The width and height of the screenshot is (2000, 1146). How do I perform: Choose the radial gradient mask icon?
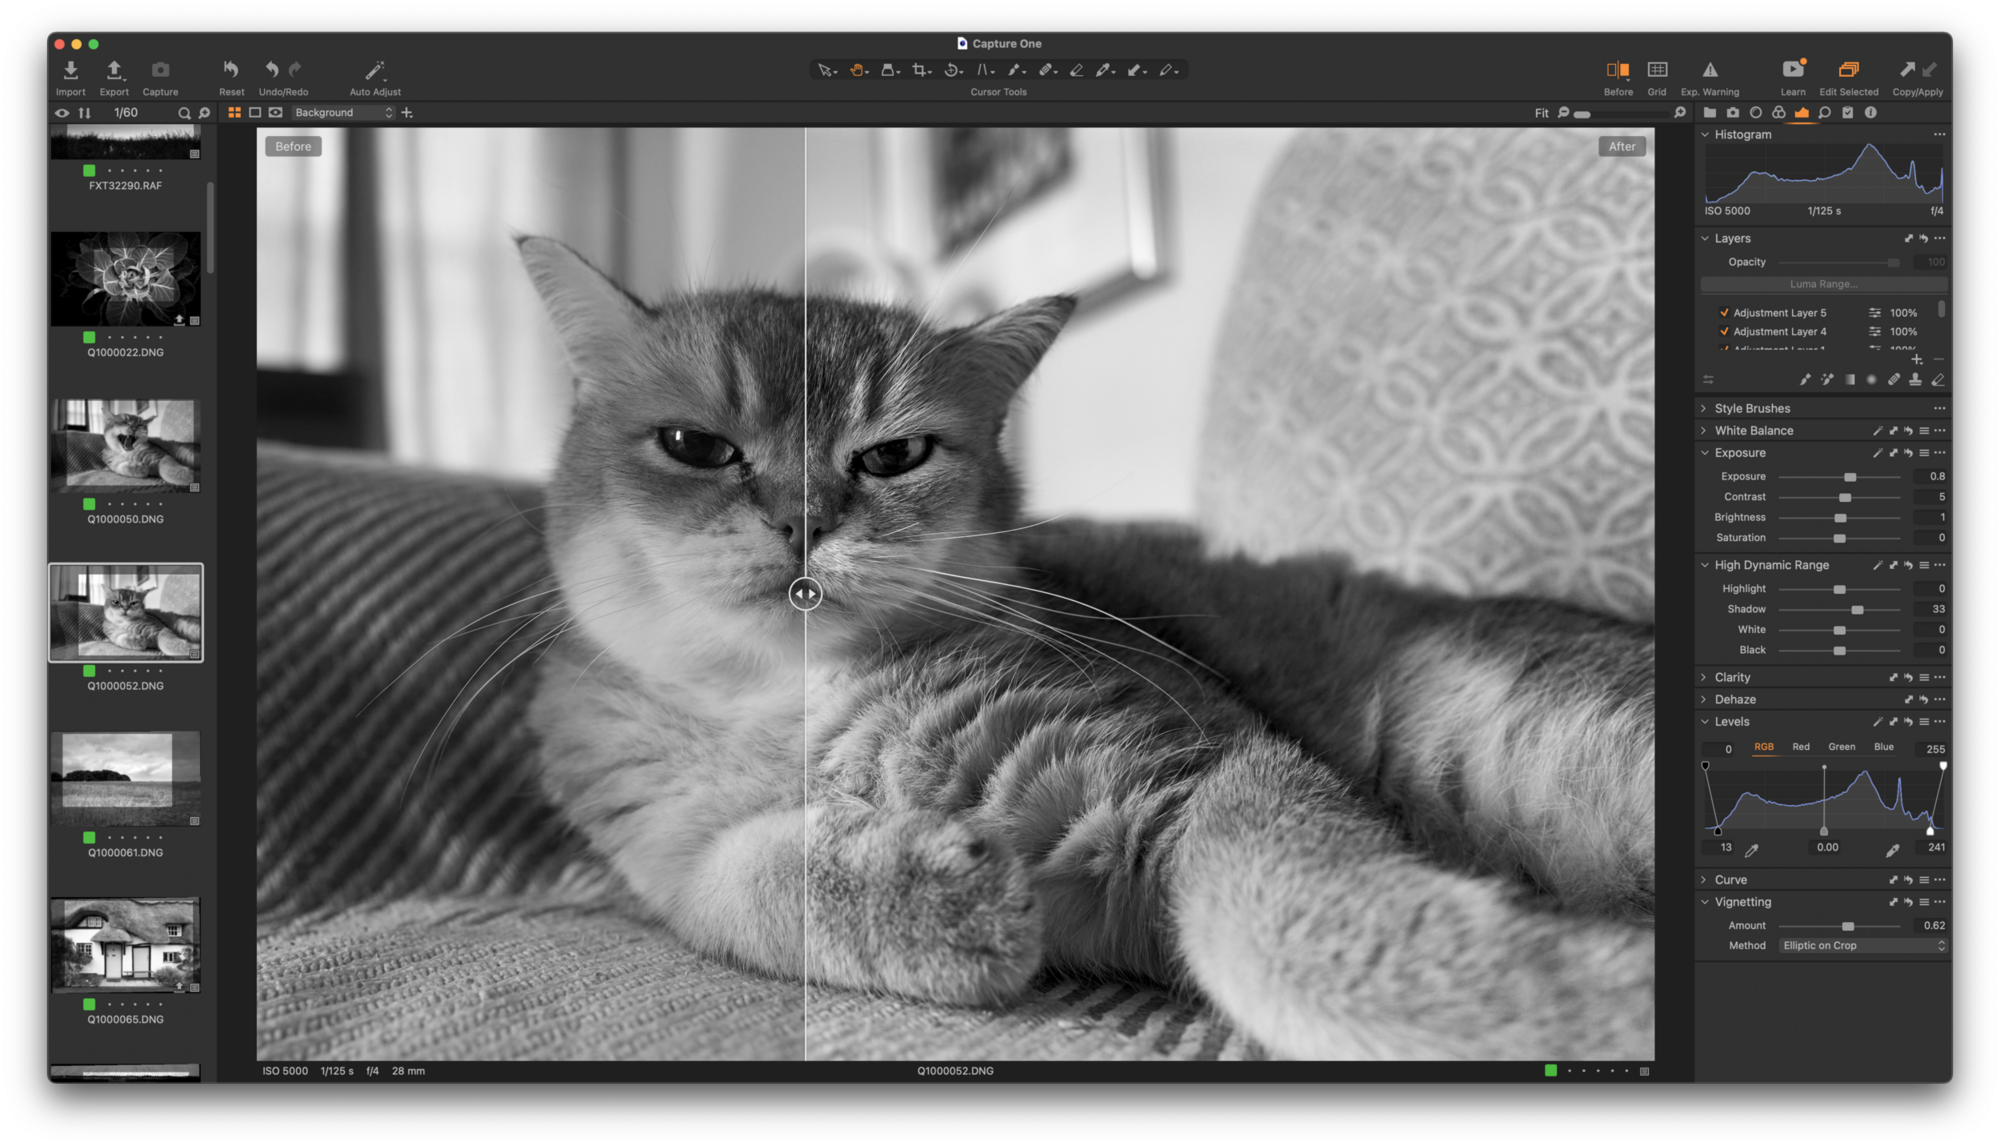[1871, 380]
